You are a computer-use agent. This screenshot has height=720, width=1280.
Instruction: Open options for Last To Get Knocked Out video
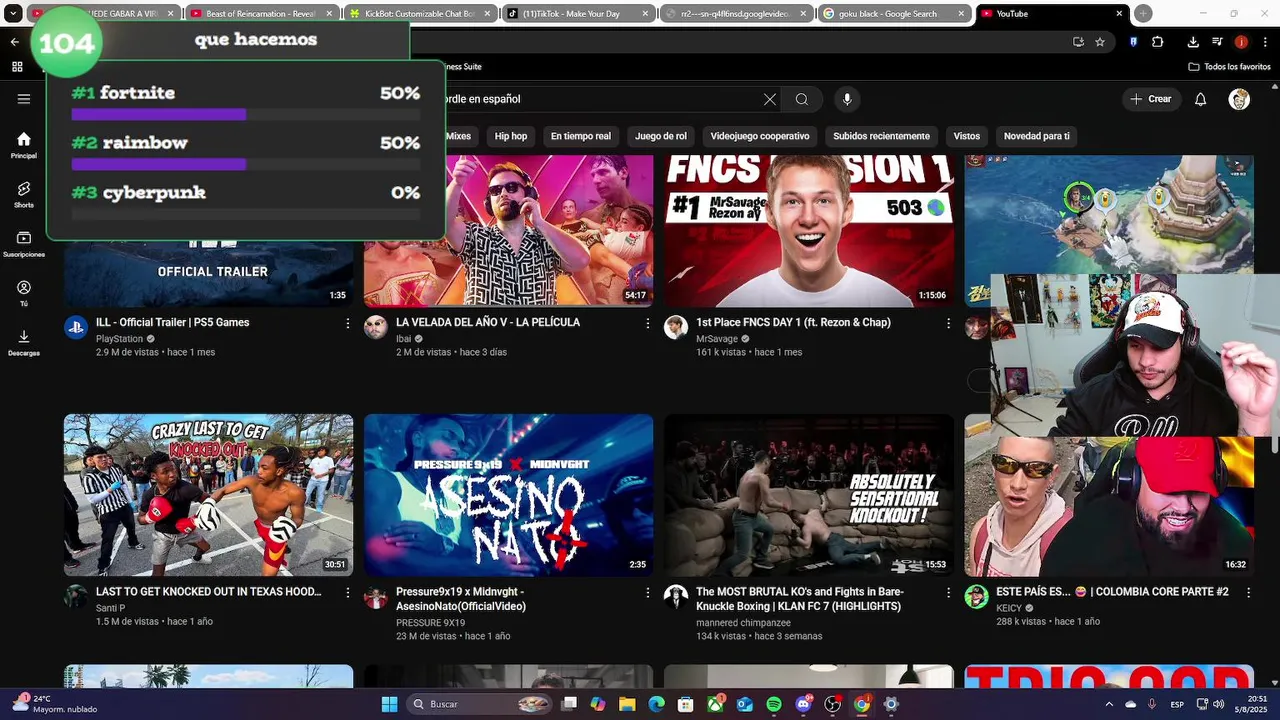pyautogui.click(x=348, y=592)
